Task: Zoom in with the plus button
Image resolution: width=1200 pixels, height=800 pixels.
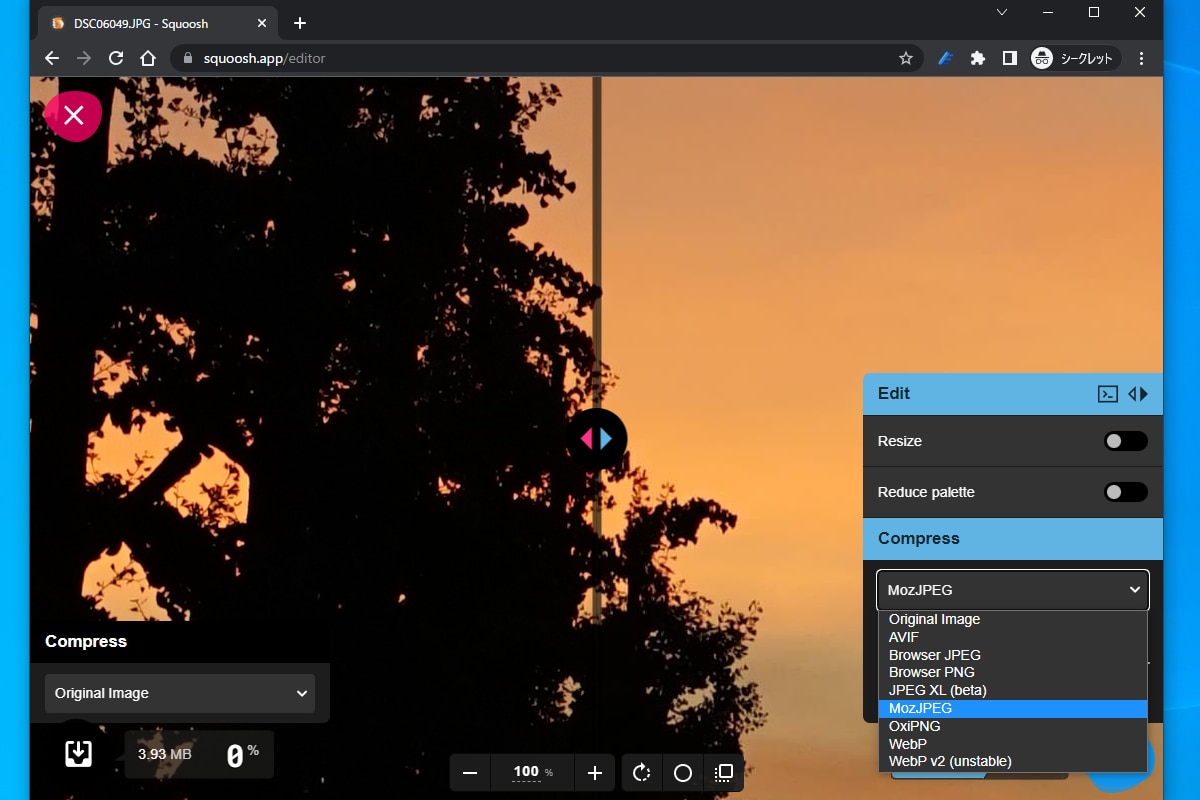Action: point(595,773)
